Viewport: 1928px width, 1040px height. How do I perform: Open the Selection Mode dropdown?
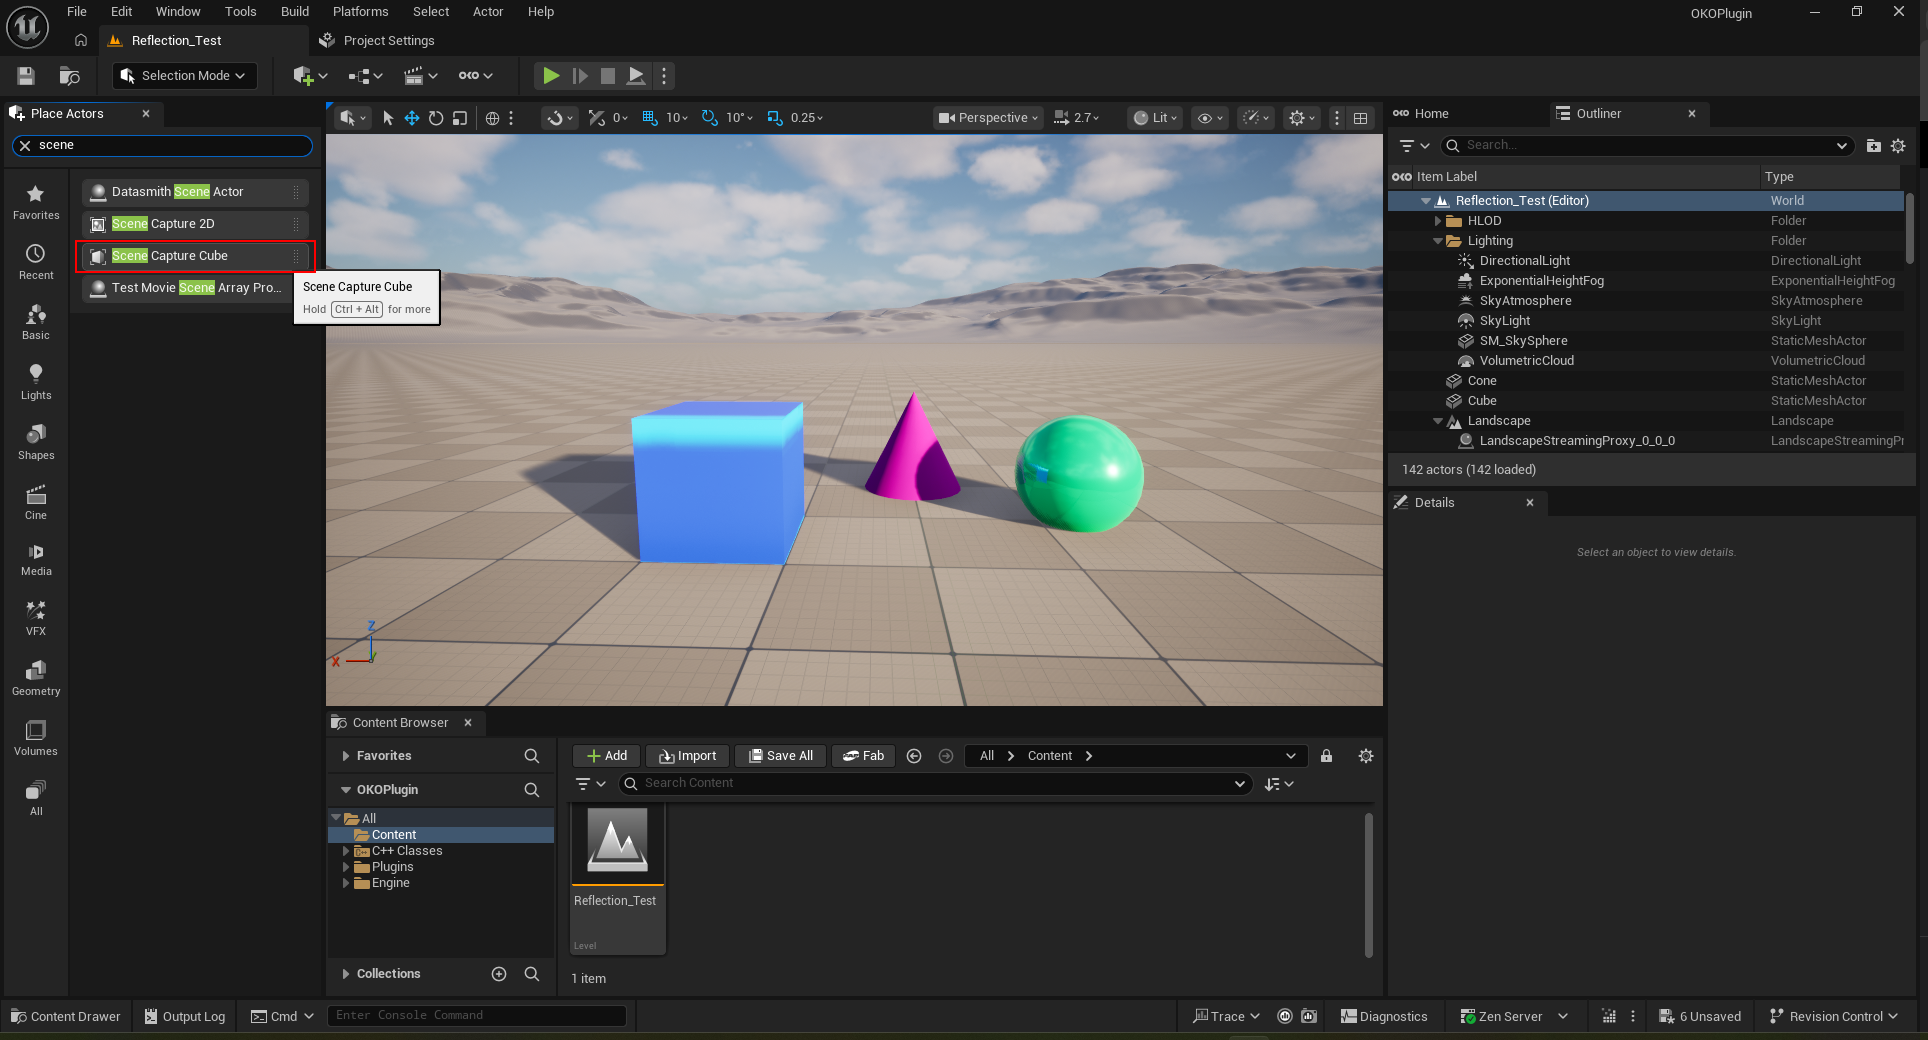(x=184, y=76)
